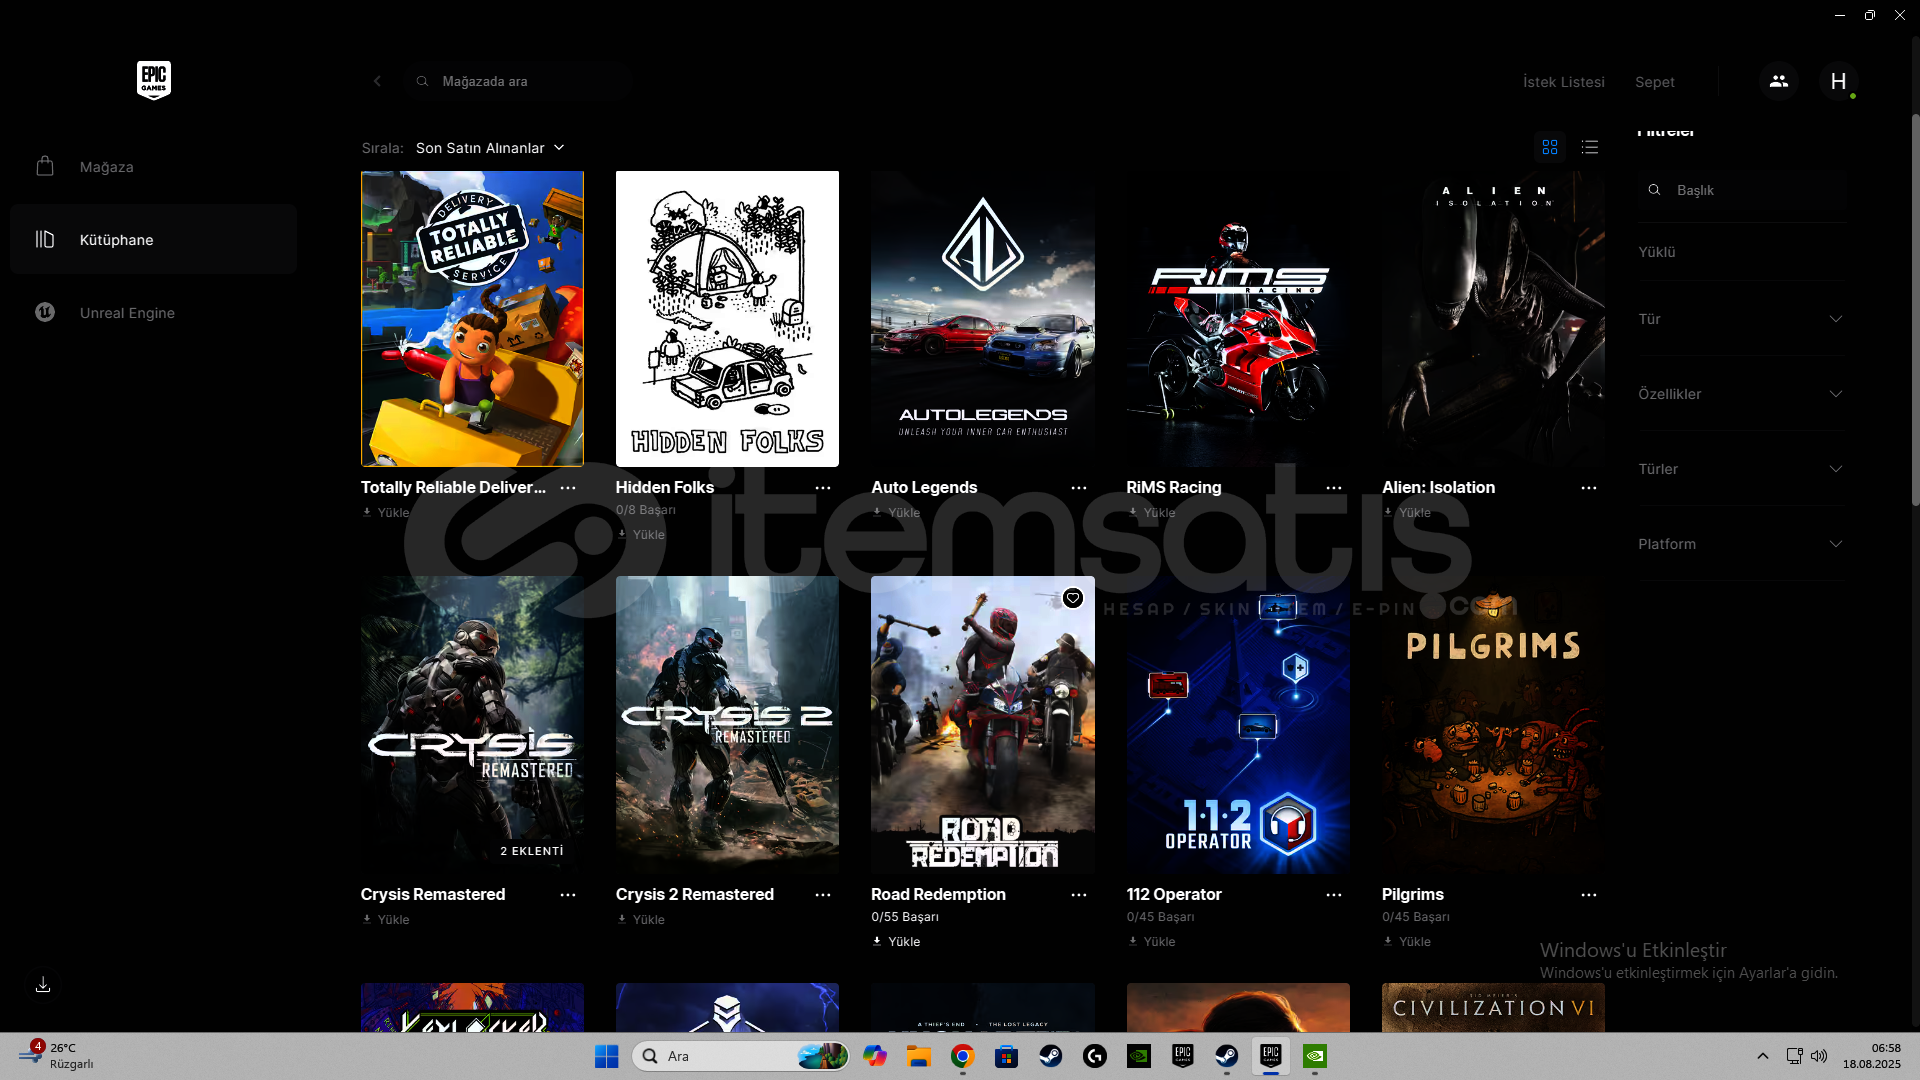Open three-dot menu for RiMS Racing

1334,488
